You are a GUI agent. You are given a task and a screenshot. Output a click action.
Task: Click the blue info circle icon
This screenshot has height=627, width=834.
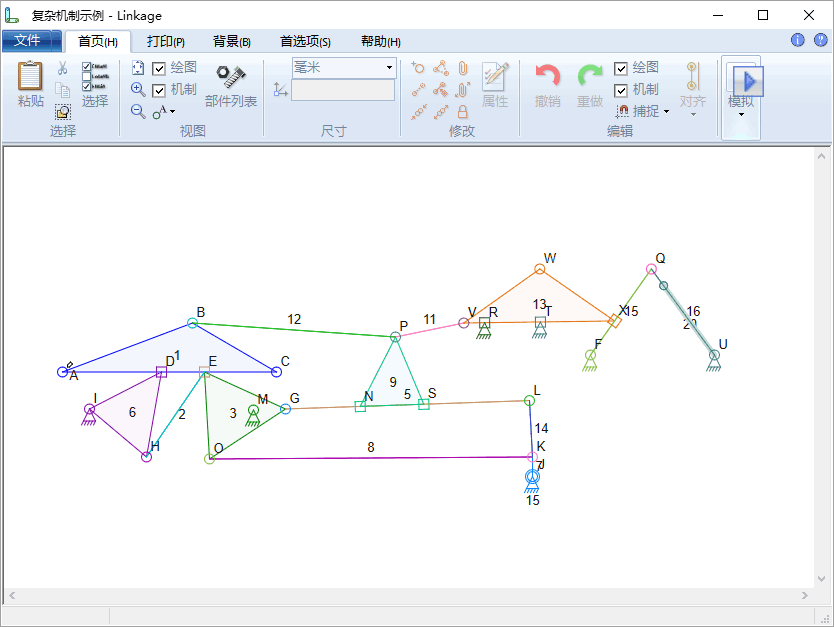click(x=798, y=40)
